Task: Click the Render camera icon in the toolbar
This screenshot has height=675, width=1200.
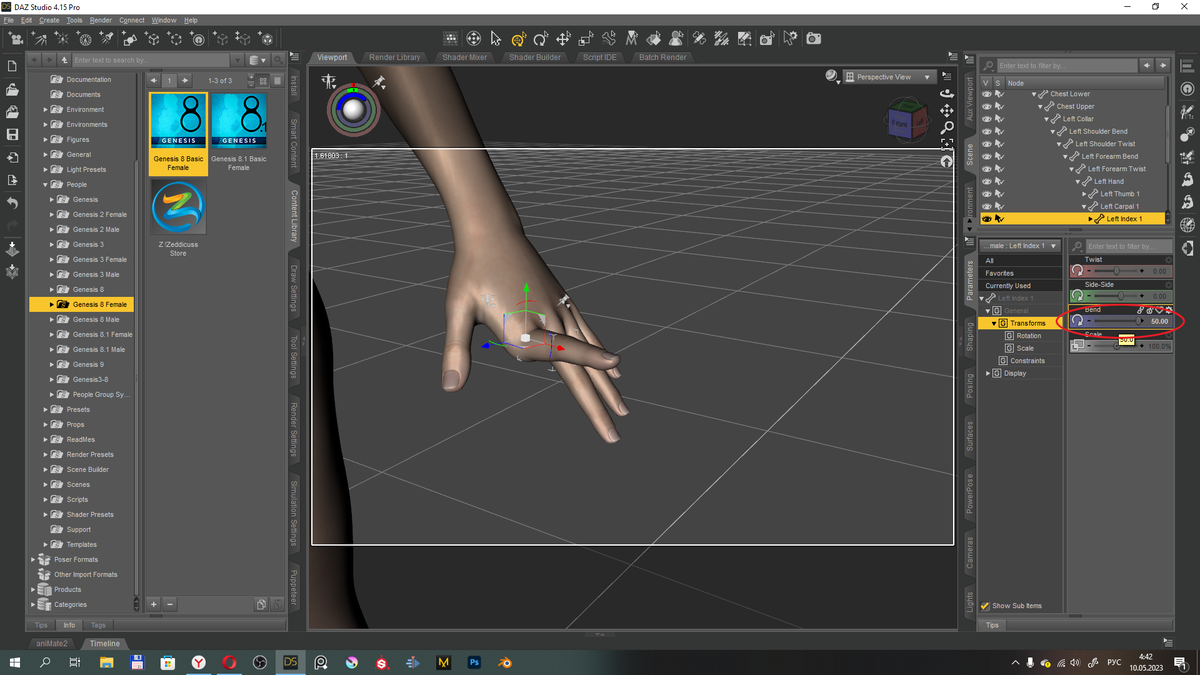Action: click(x=814, y=39)
